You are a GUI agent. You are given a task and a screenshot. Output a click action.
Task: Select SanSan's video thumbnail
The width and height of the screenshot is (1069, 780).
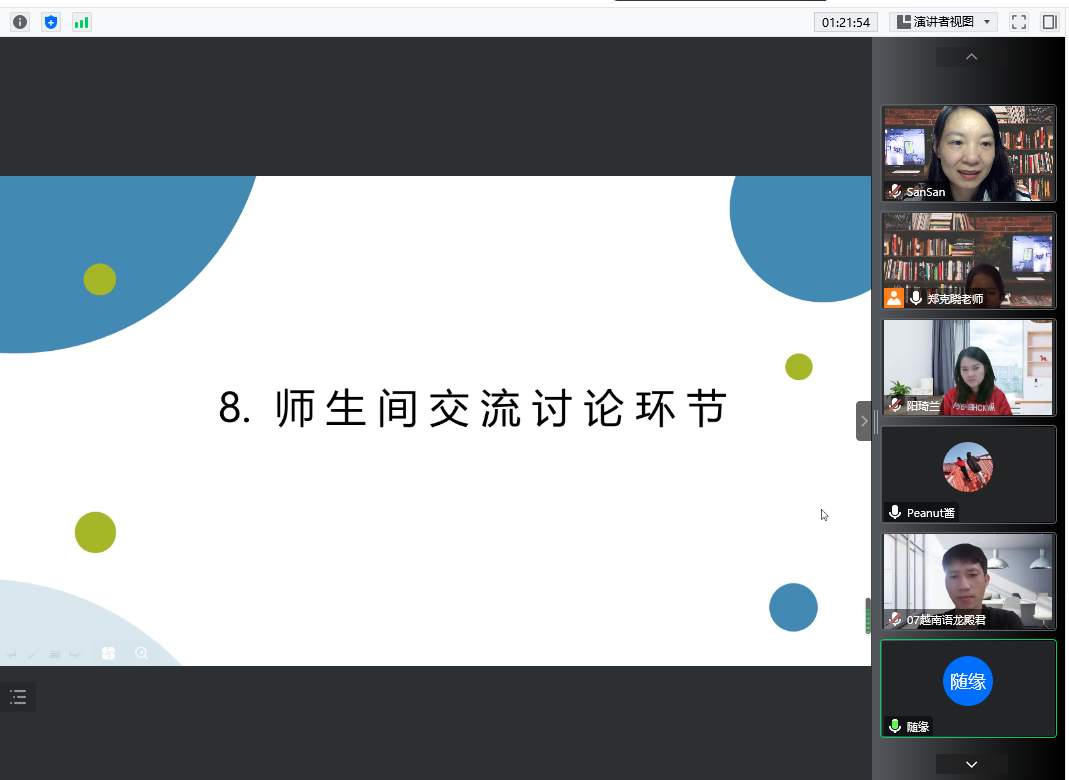click(x=968, y=153)
